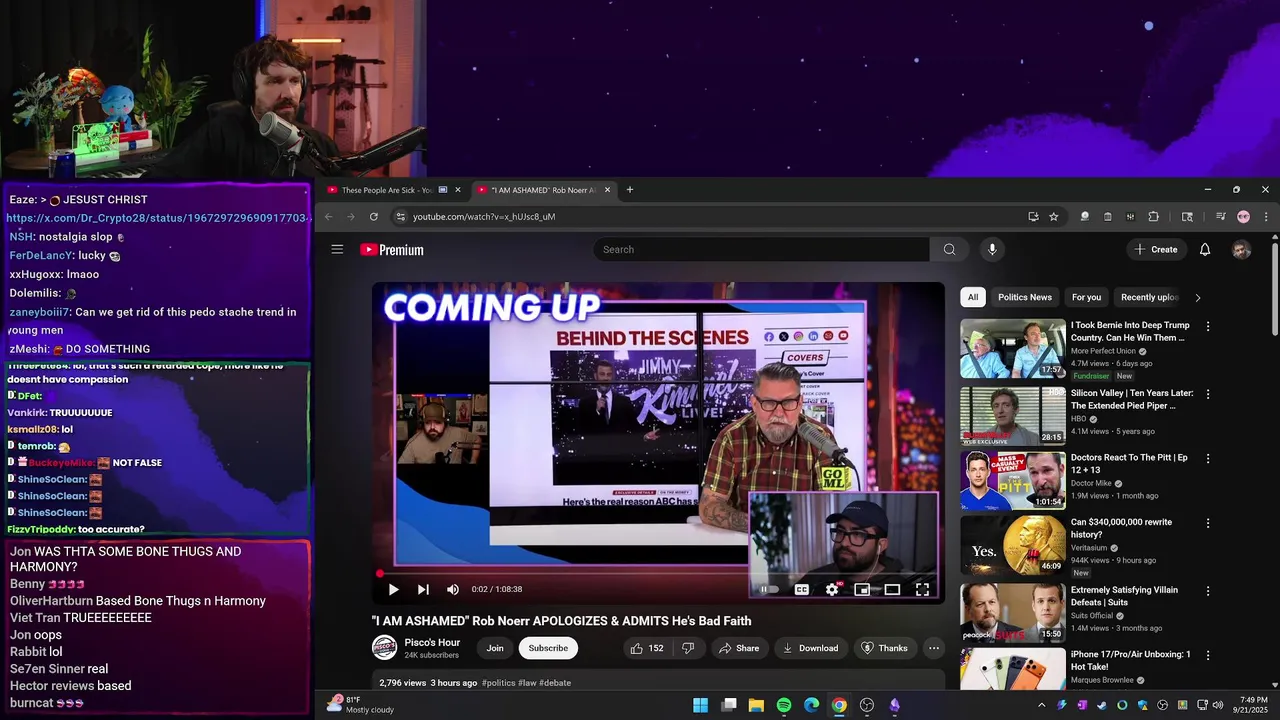Click the Create button in YouTube header
Viewport: 1280px width, 720px height.
click(x=1156, y=249)
